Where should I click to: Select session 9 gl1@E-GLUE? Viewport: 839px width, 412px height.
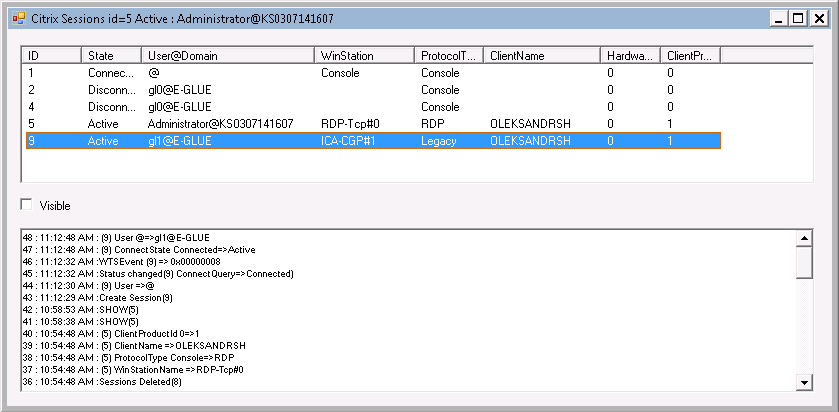(373, 141)
